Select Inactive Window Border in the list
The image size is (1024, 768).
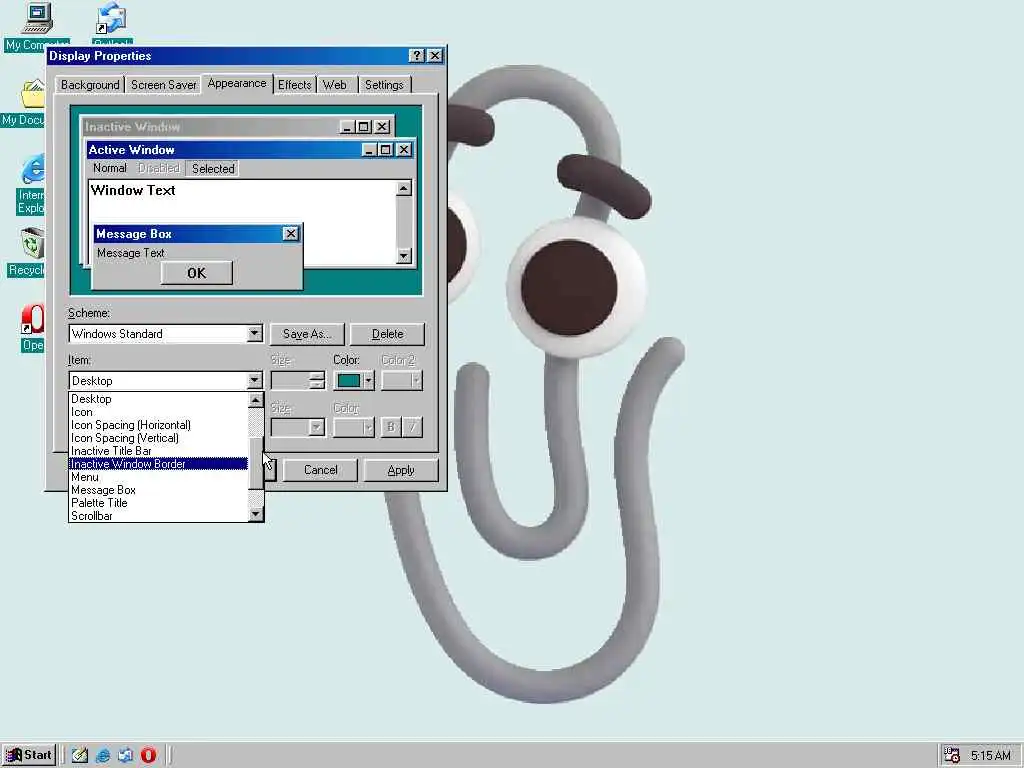coord(159,464)
